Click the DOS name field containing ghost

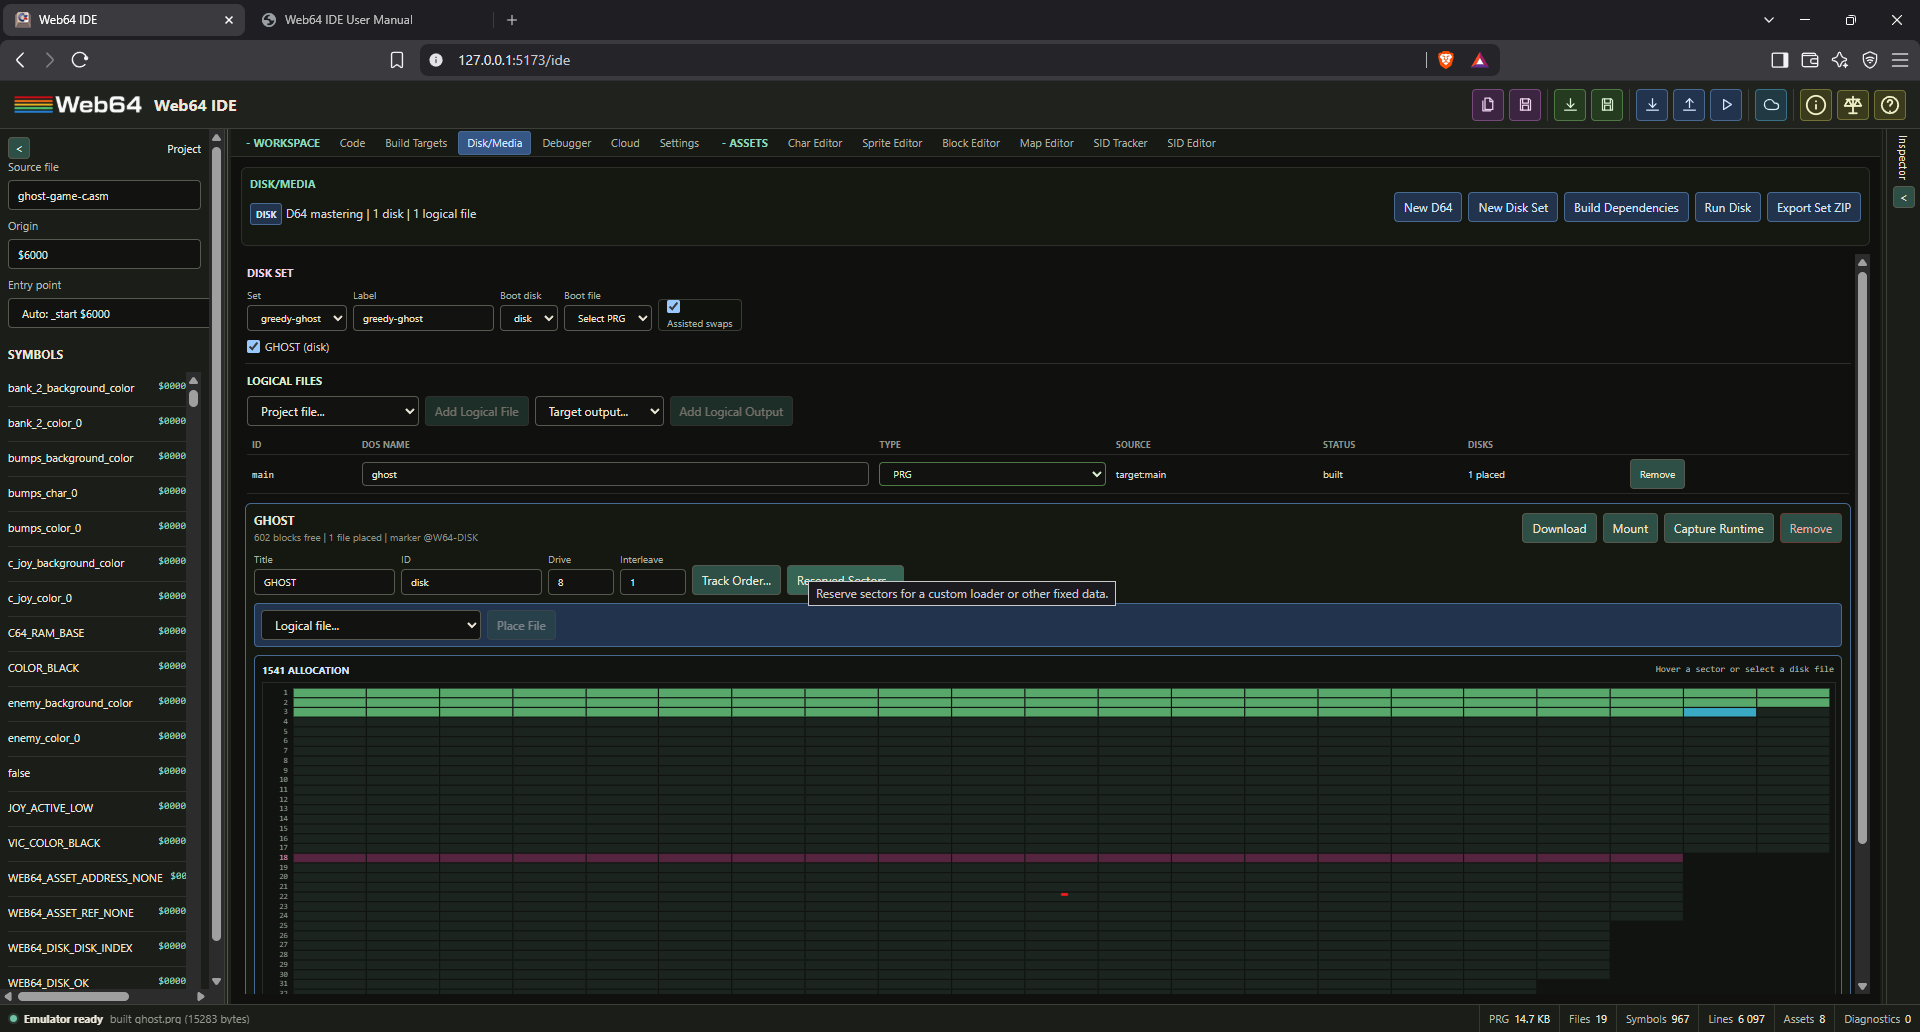click(615, 474)
